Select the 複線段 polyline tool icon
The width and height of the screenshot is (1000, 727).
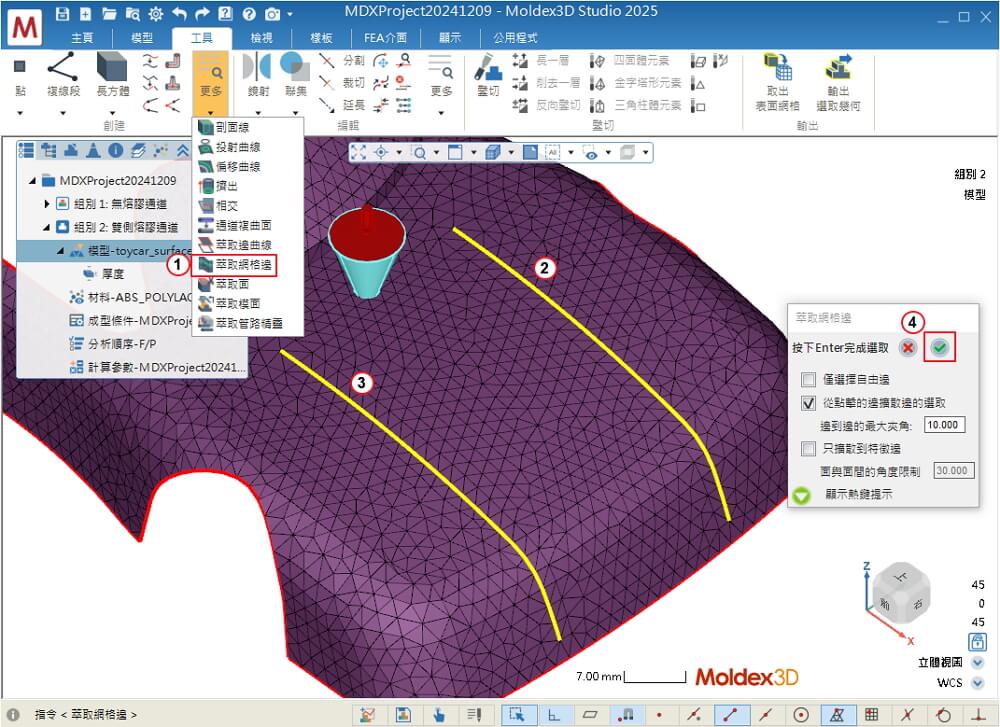[x=63, y=66]
